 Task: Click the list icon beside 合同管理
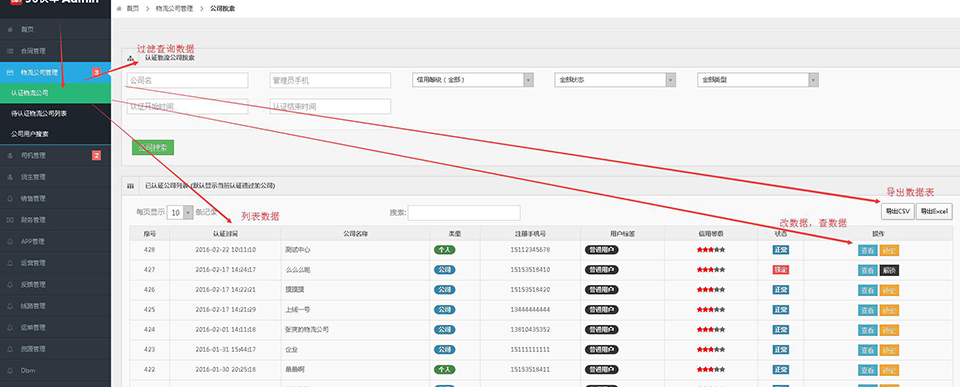10,51
